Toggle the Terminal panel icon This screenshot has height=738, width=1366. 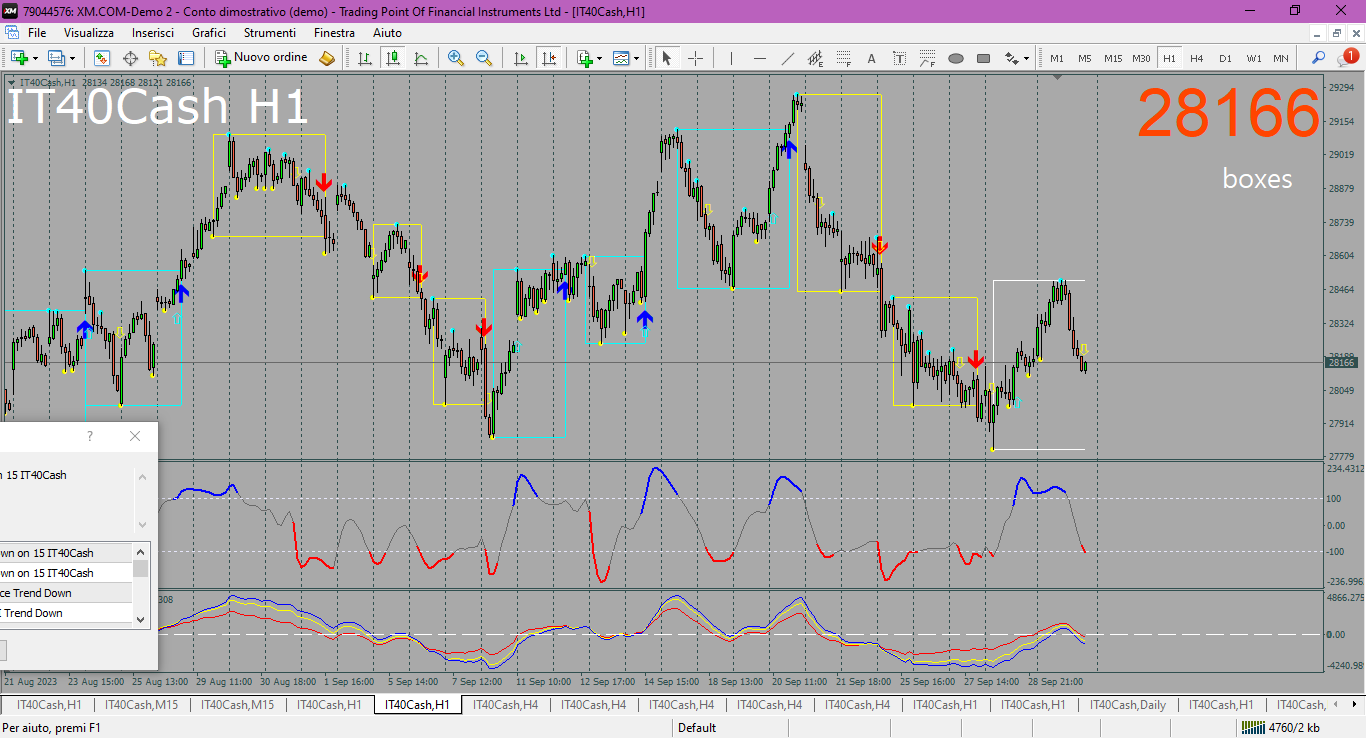tap(186, 58)
